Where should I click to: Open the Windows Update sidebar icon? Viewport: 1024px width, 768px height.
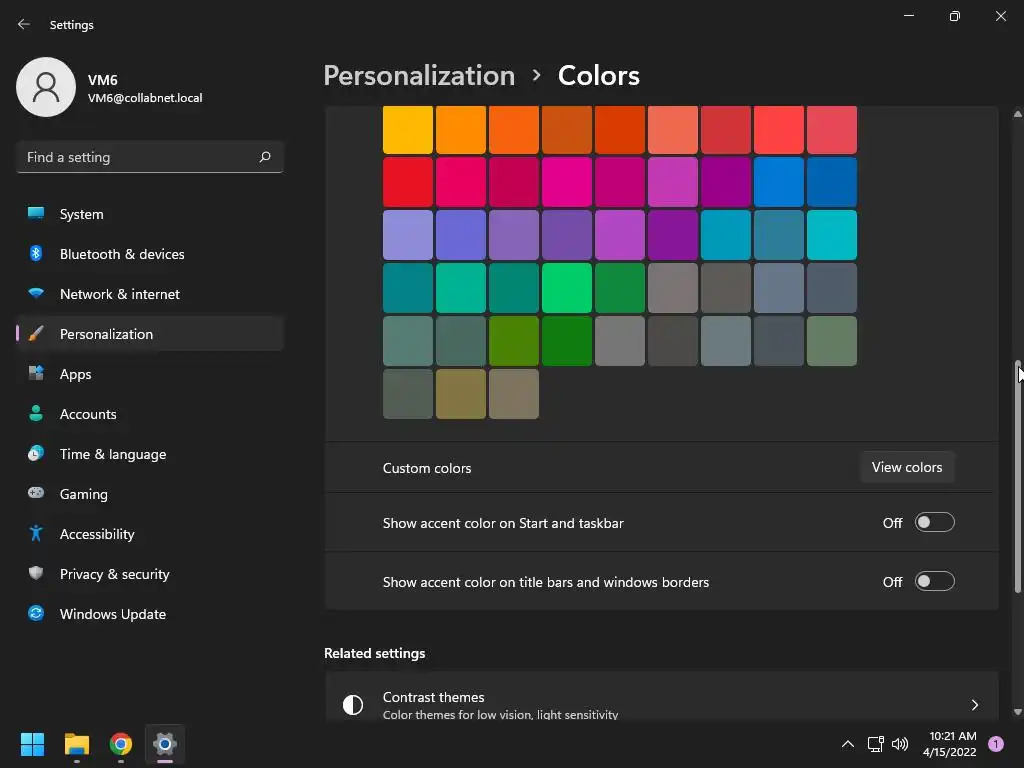[36, 613]
